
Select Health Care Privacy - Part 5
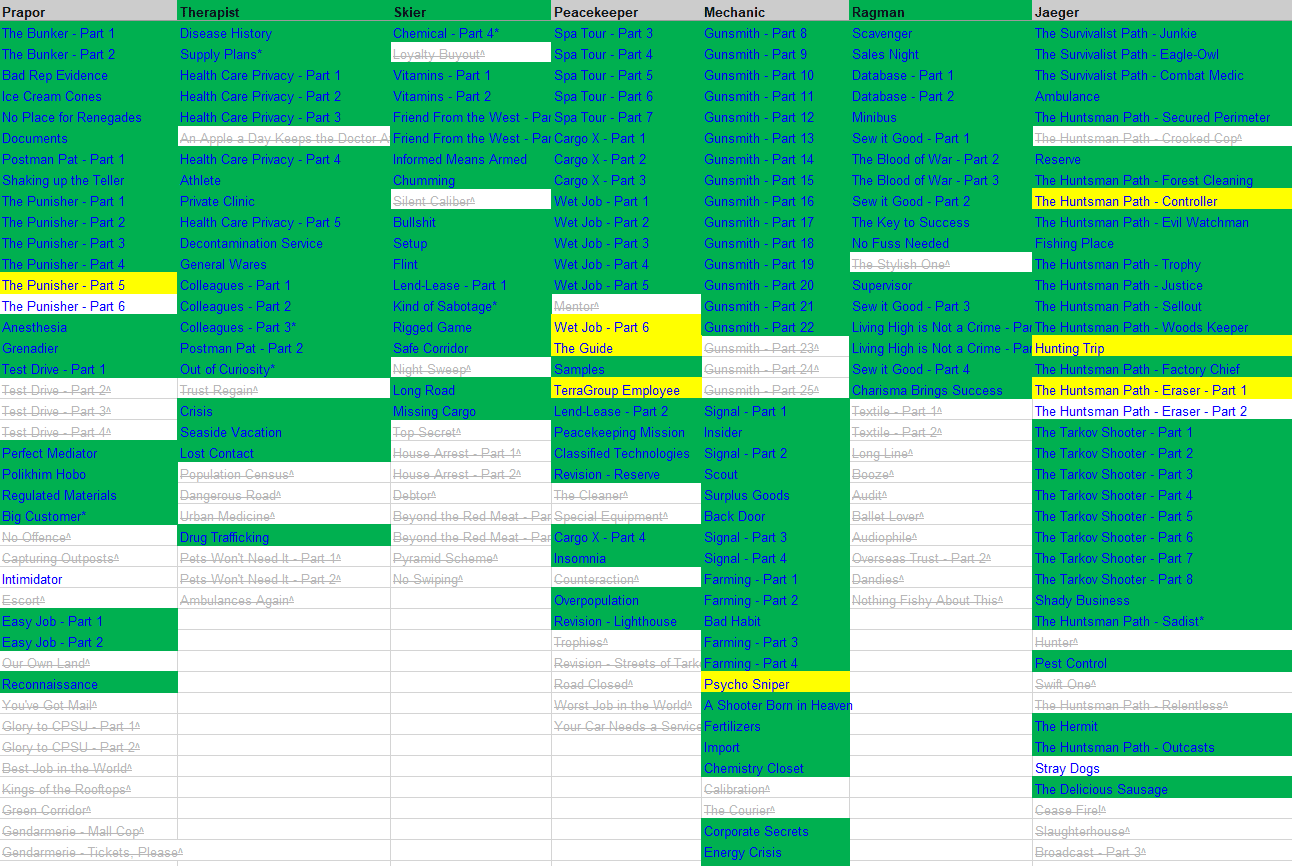pyautogui.click(x=284, y=222)
